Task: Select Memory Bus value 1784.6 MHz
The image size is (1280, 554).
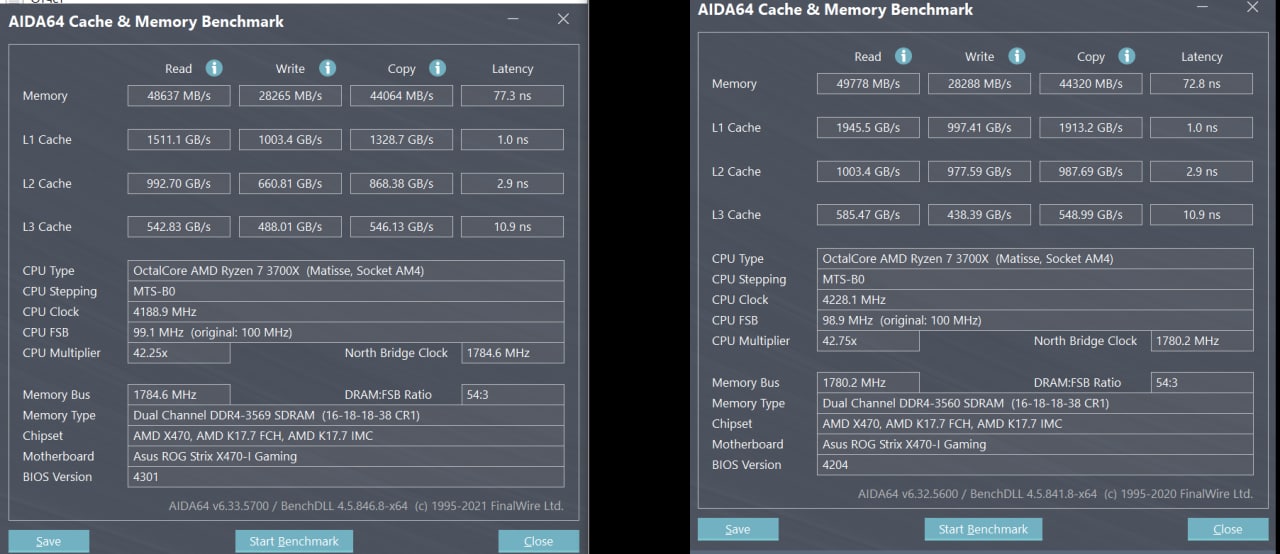Action: [x=179, y=395]
